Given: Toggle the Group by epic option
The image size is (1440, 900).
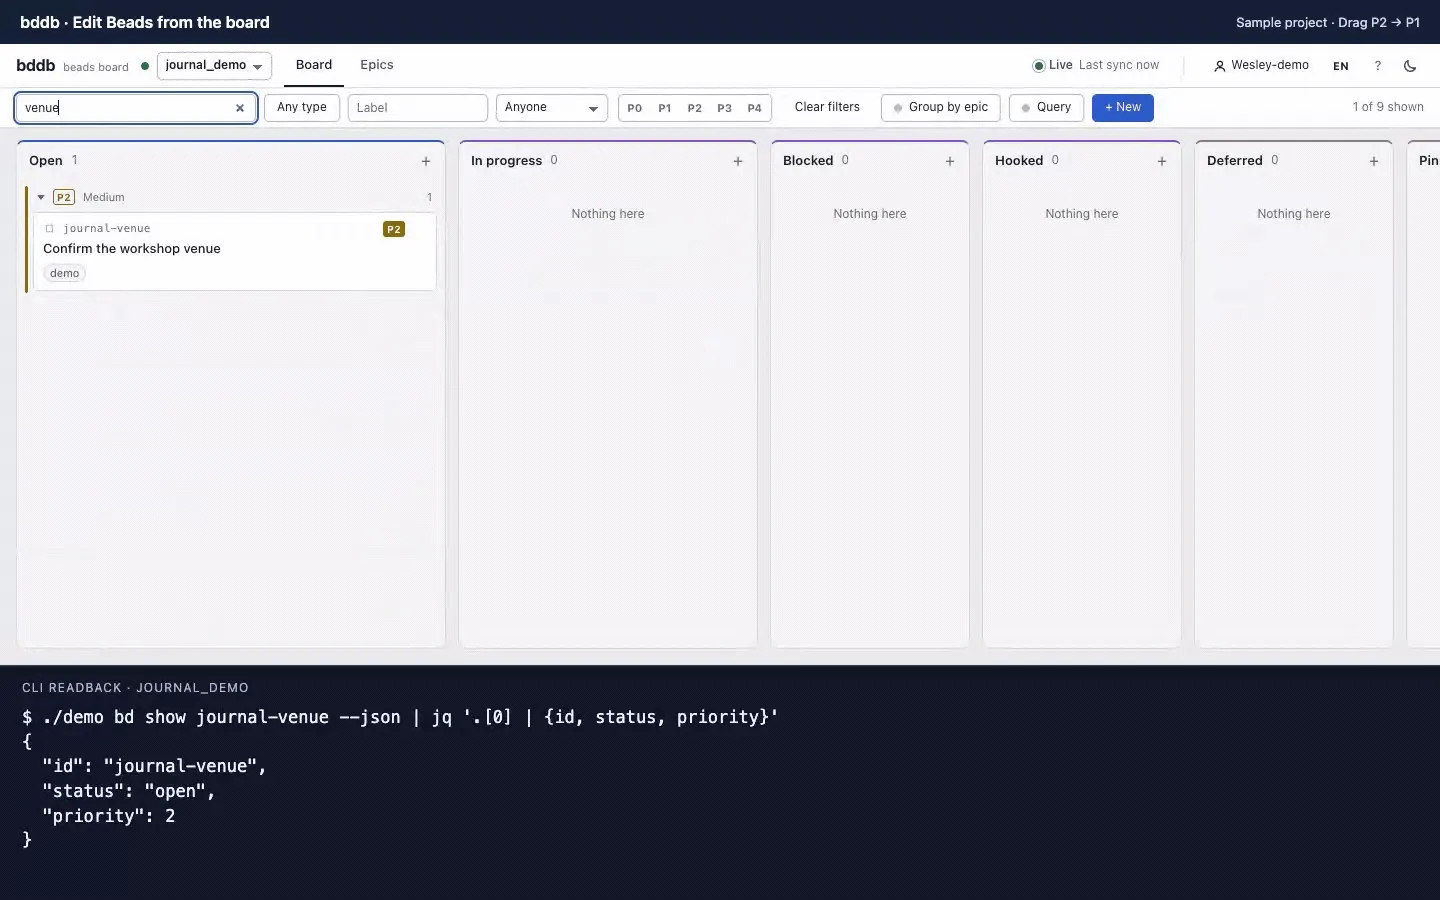Looking at the screenshot, I should click(x=941, y=107).
